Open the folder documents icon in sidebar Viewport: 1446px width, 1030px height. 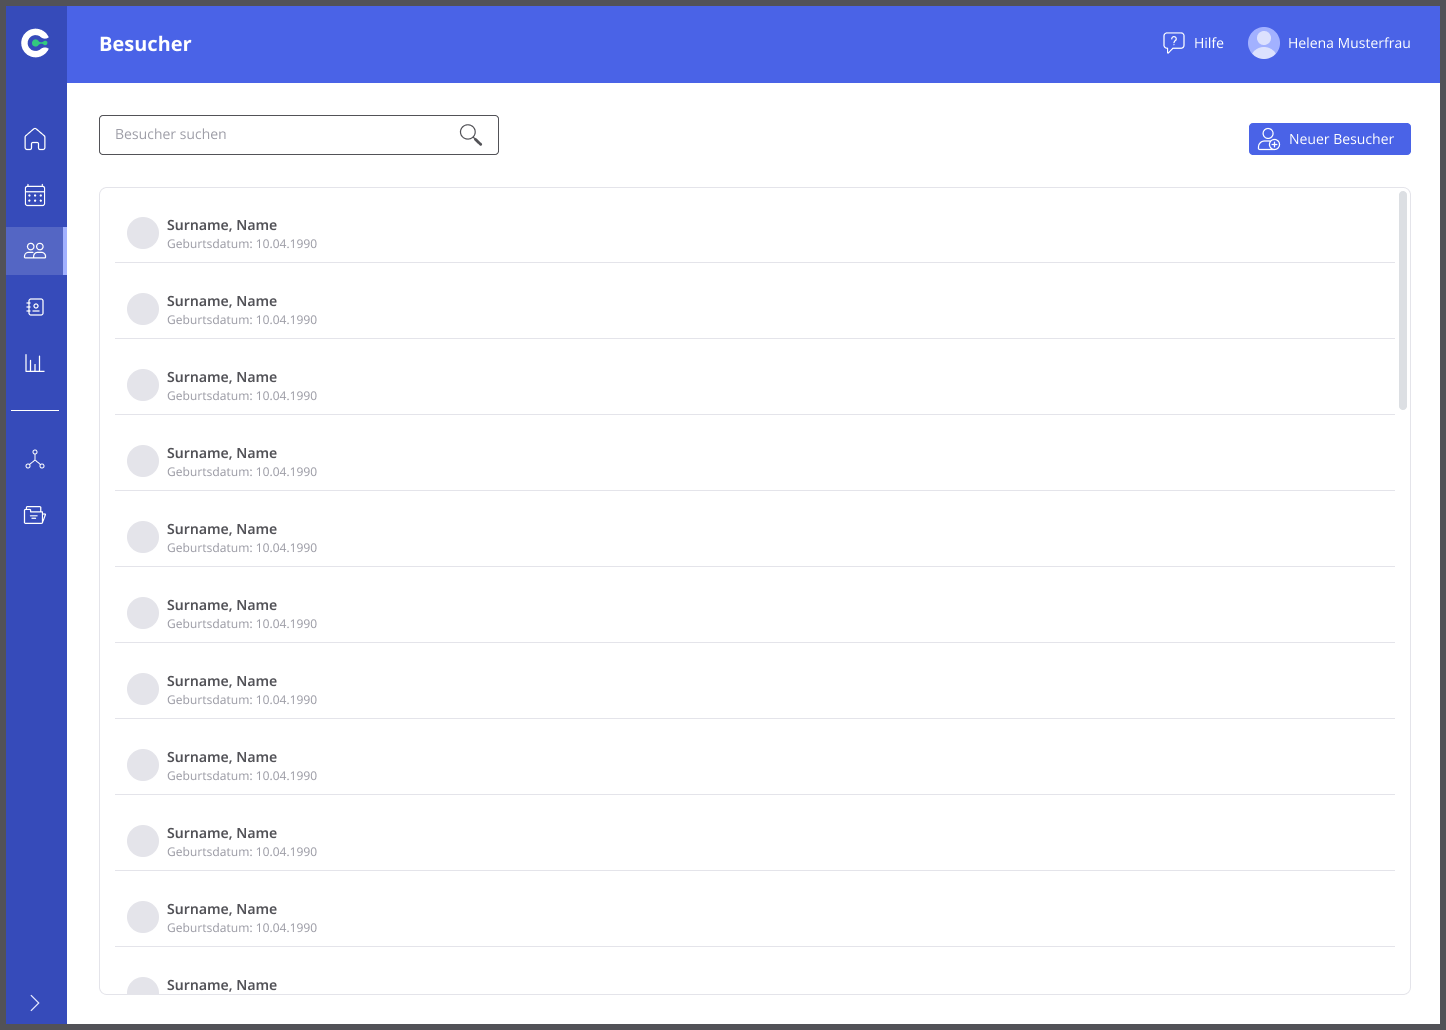(35, 515)
